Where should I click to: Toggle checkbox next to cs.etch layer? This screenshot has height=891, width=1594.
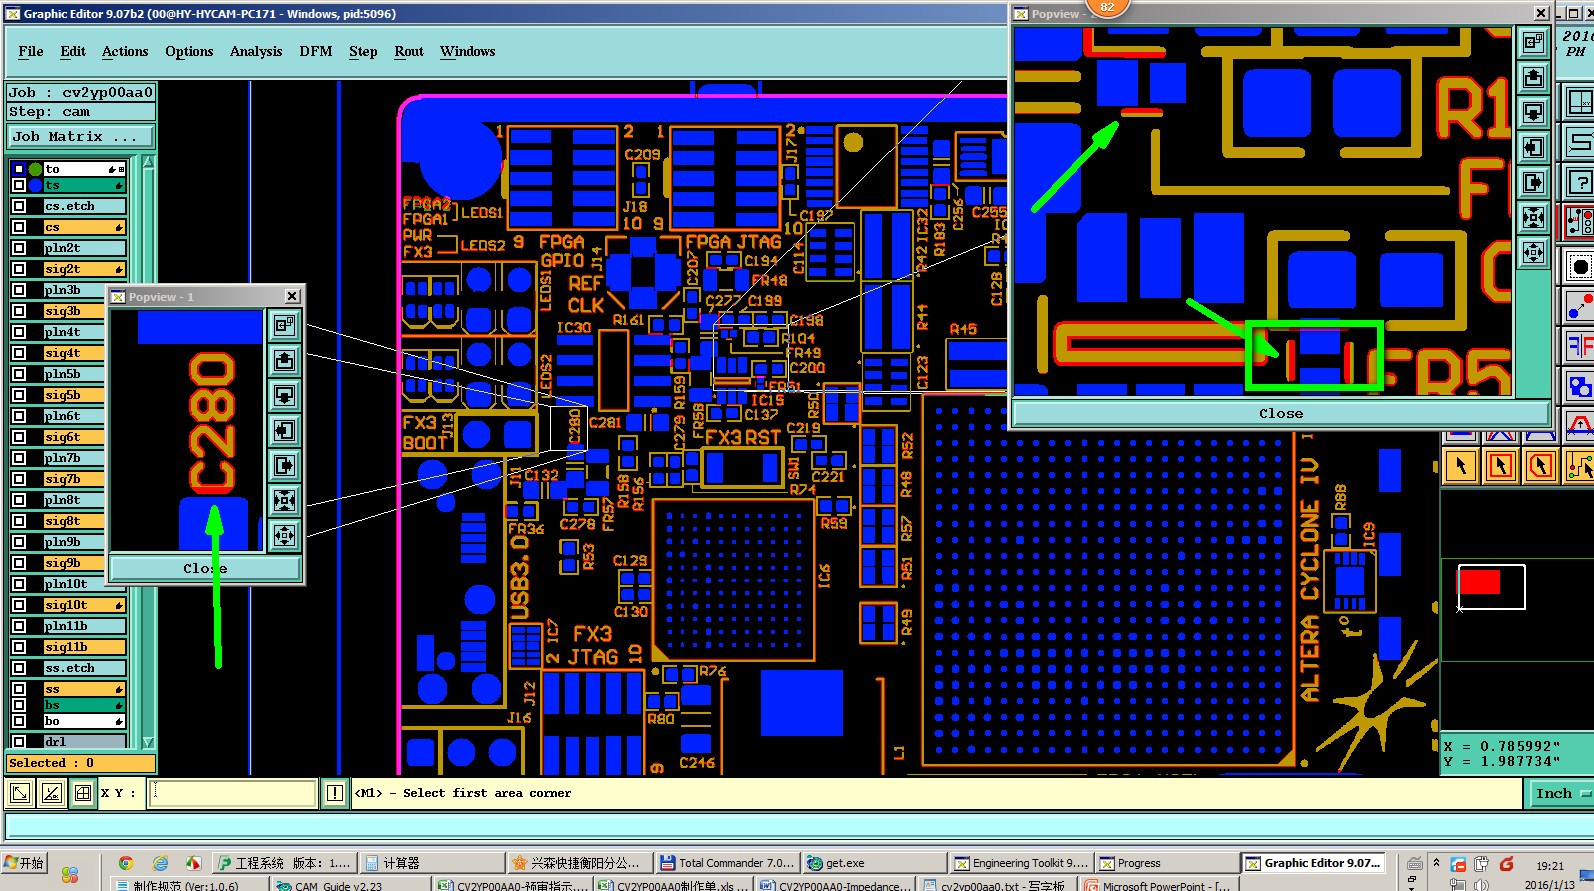pos(18,206)
